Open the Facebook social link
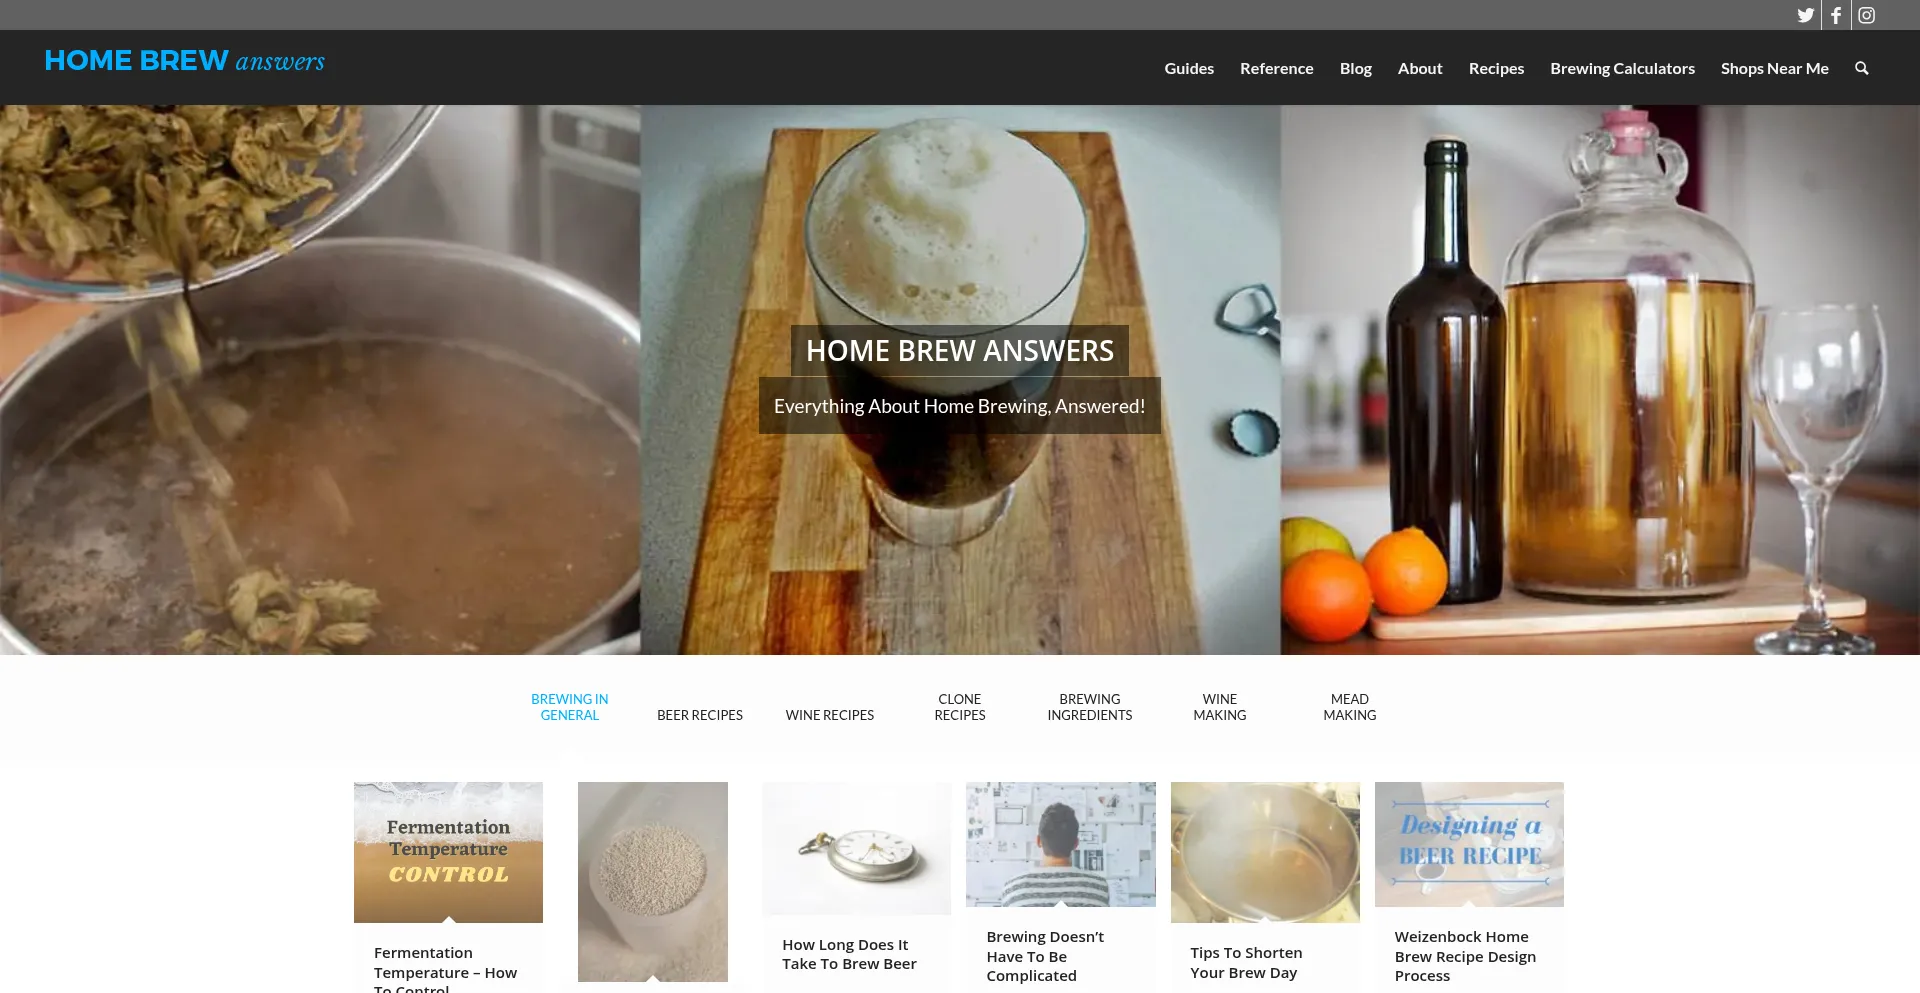This screenshot has width=1920, height=993. (x=1836, y=15)
